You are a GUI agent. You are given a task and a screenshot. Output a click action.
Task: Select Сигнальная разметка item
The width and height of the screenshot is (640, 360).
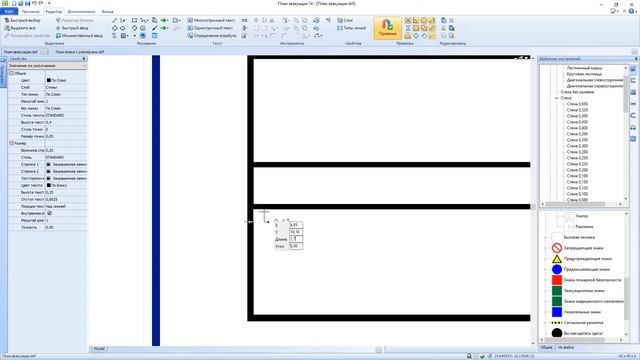(x=577, y=323)
